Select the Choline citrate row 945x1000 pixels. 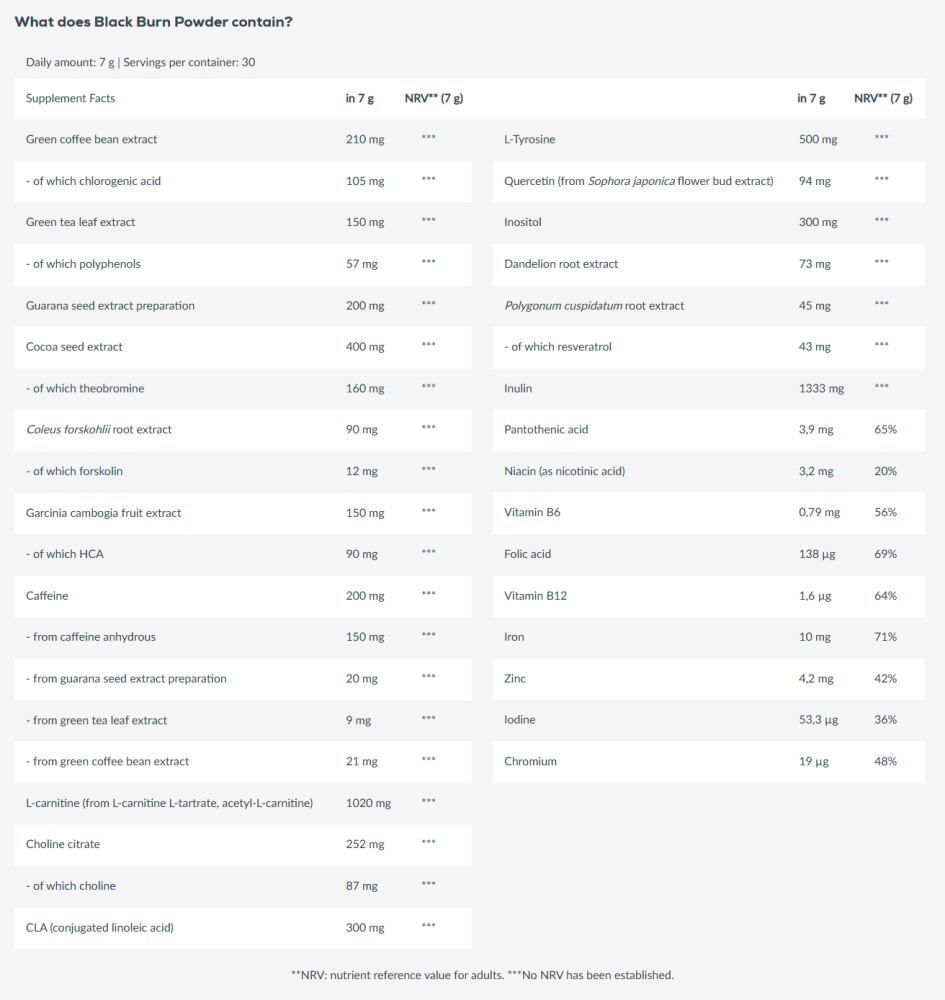(243, 844)
